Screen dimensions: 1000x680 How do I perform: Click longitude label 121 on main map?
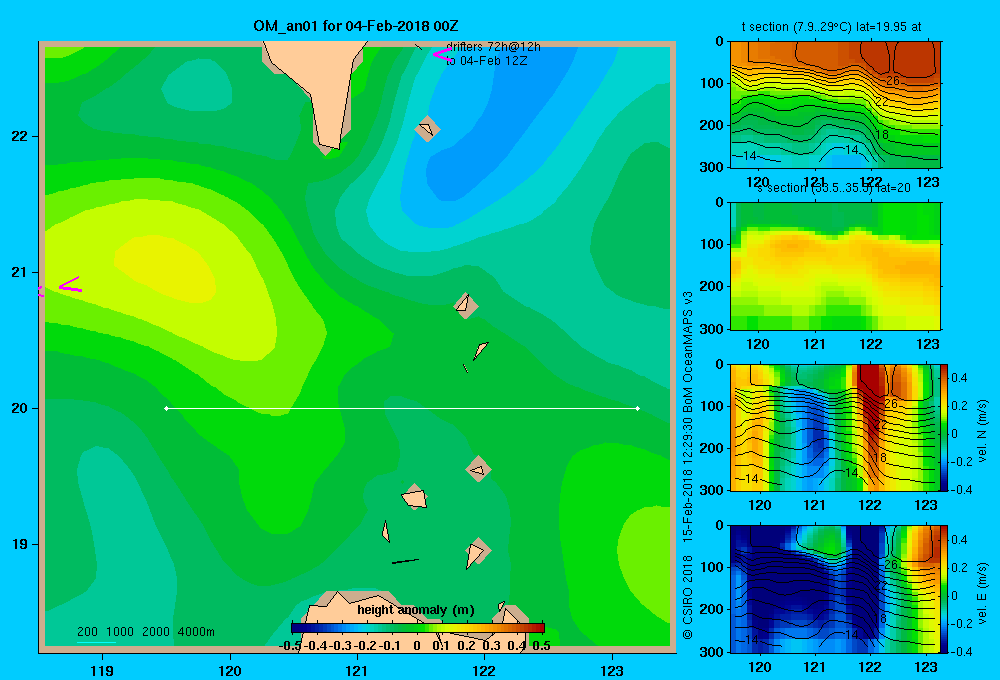357,670
